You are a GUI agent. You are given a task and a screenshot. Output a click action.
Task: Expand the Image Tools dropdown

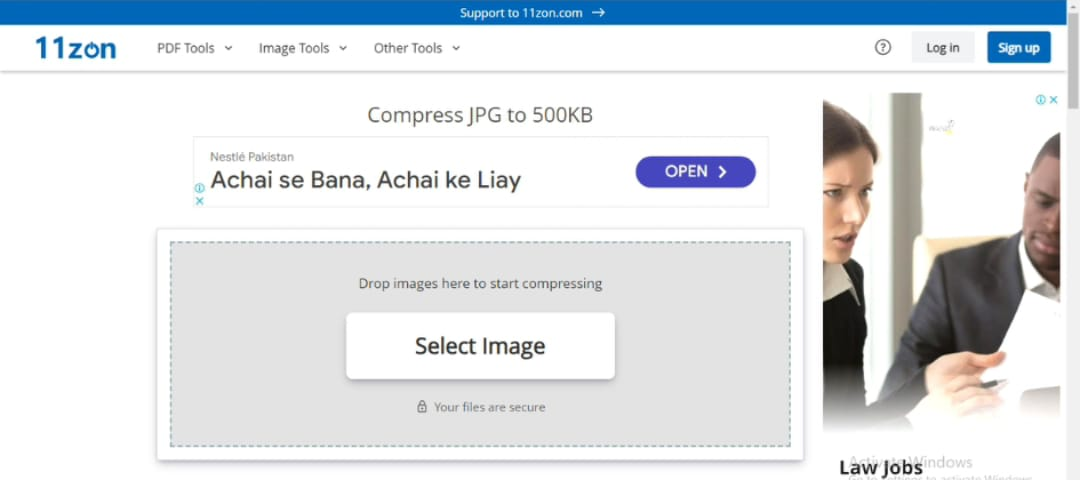(303, 48)
